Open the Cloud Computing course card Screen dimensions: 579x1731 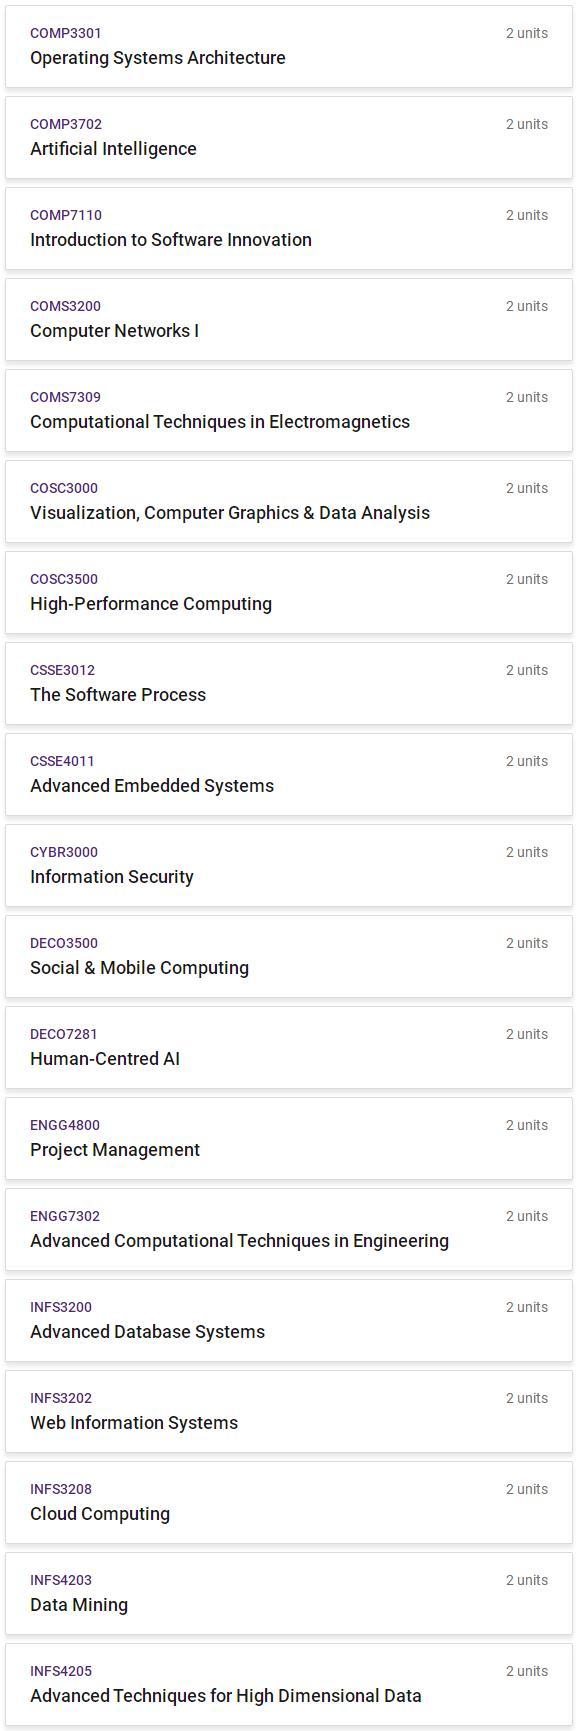tap(289, 1503)
